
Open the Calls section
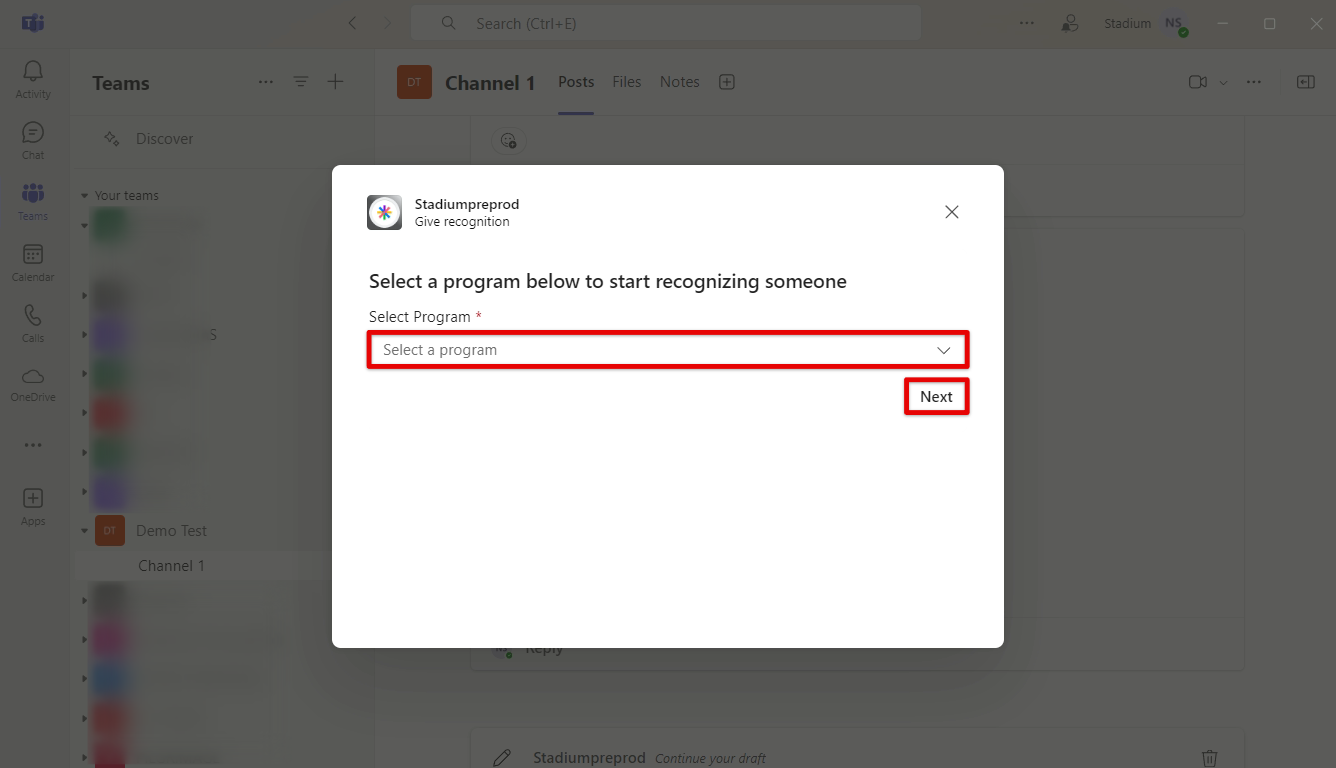33,323
